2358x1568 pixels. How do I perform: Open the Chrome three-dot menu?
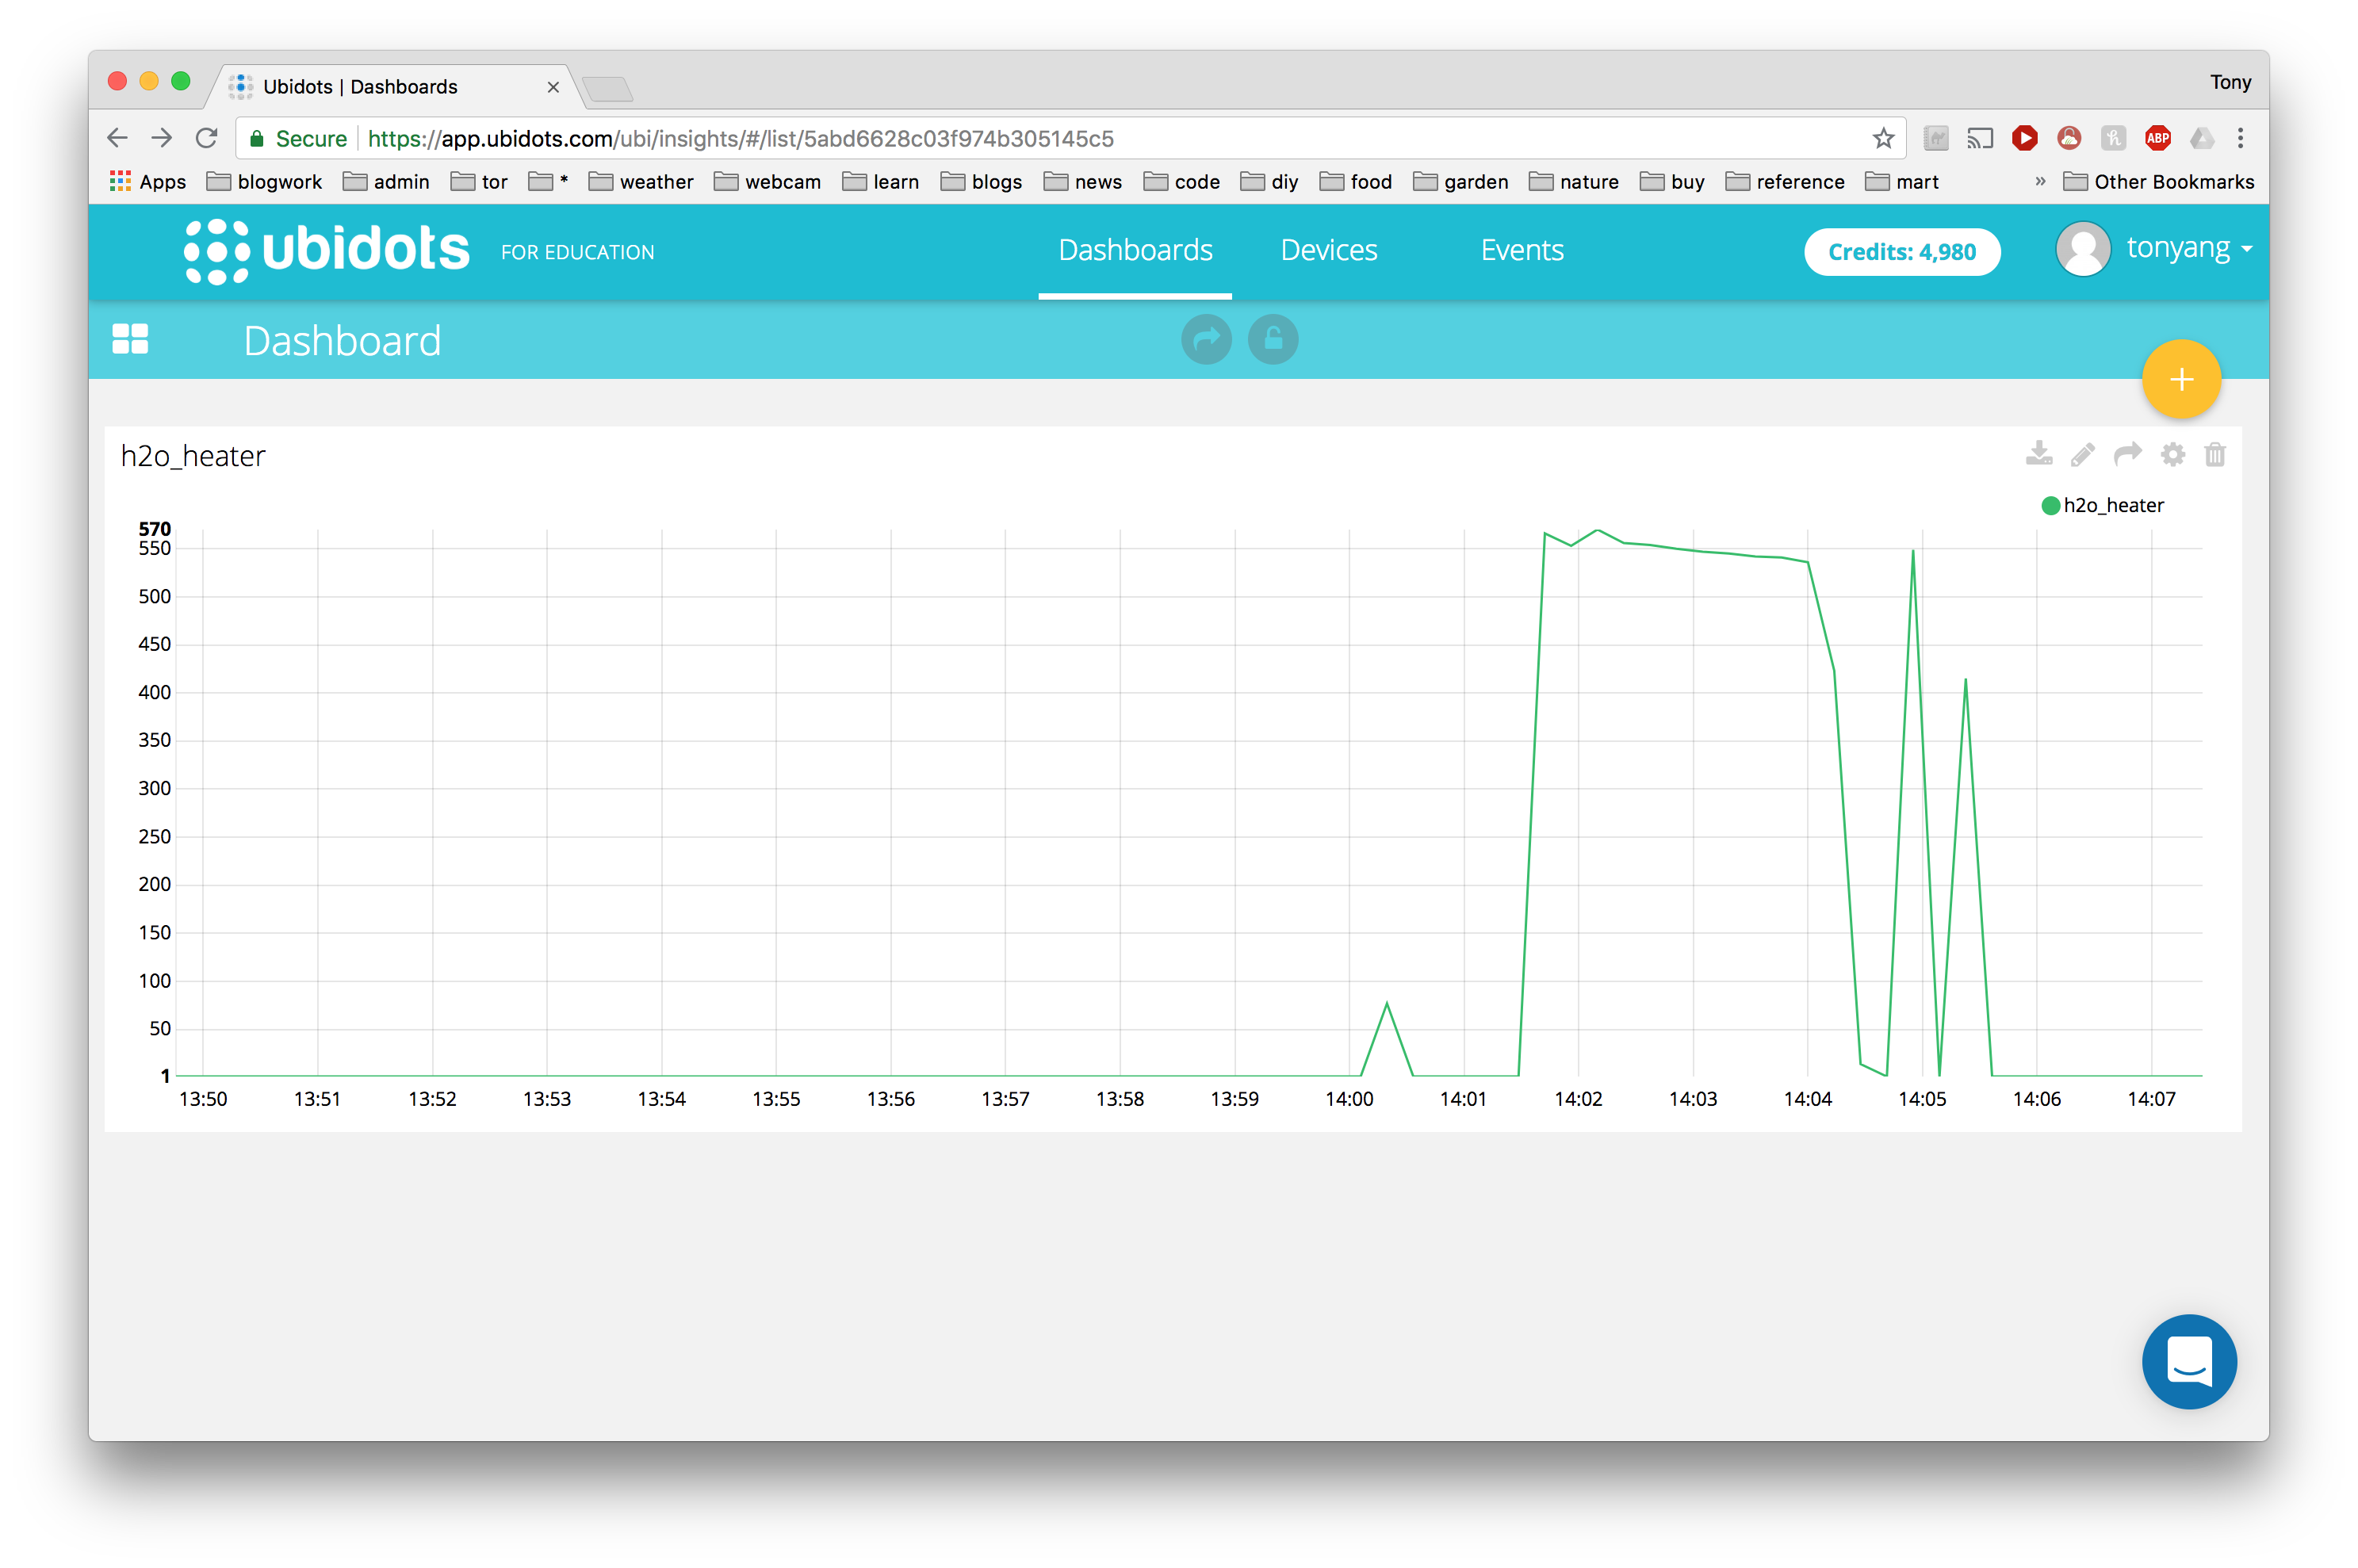point(2240,138)
